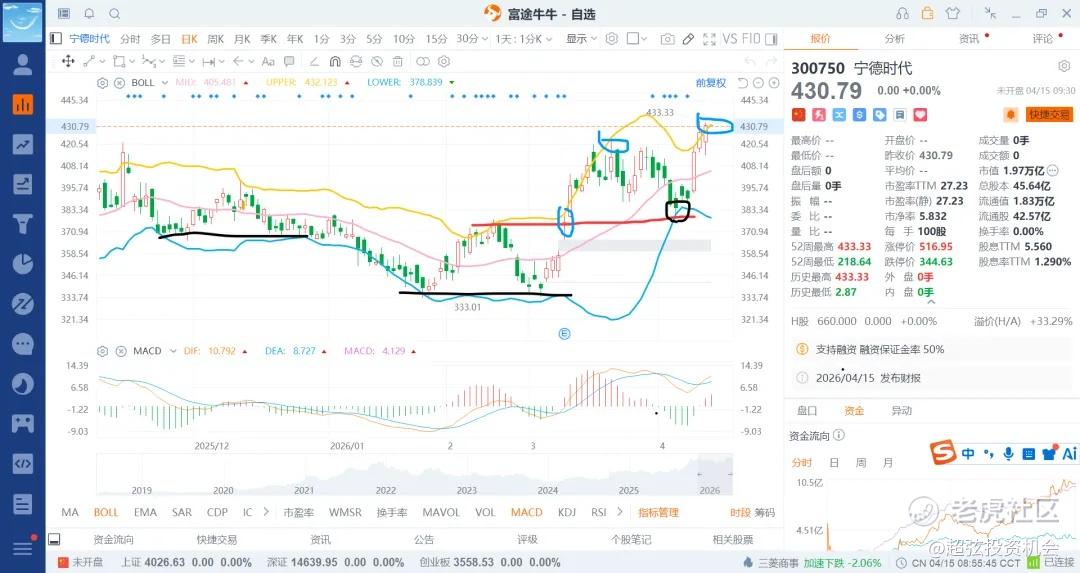Toggle the left panel layout icon

(x=56, y=39)
